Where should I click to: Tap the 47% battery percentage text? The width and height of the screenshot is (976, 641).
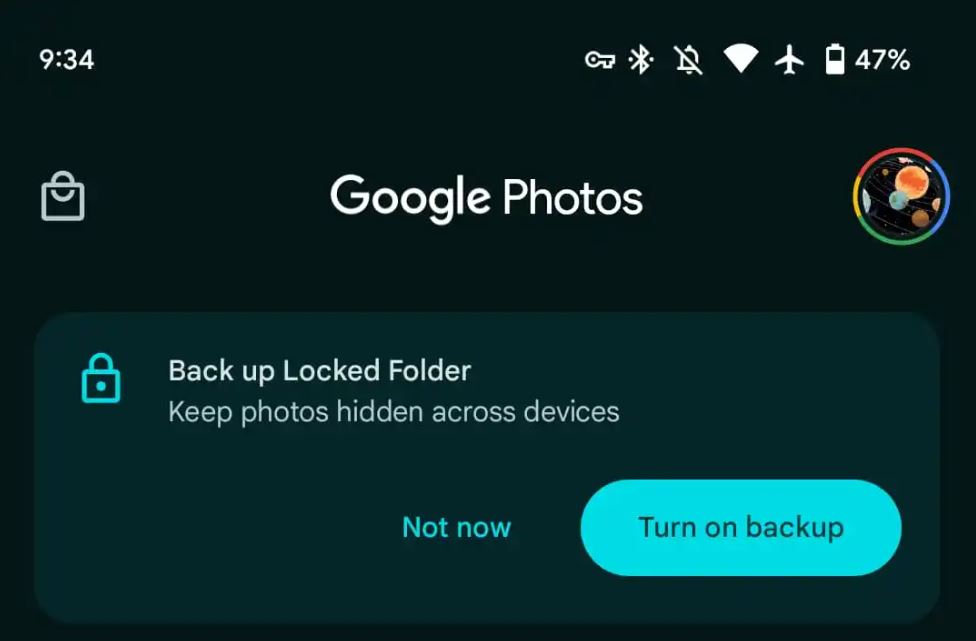(x=883, y=60)
